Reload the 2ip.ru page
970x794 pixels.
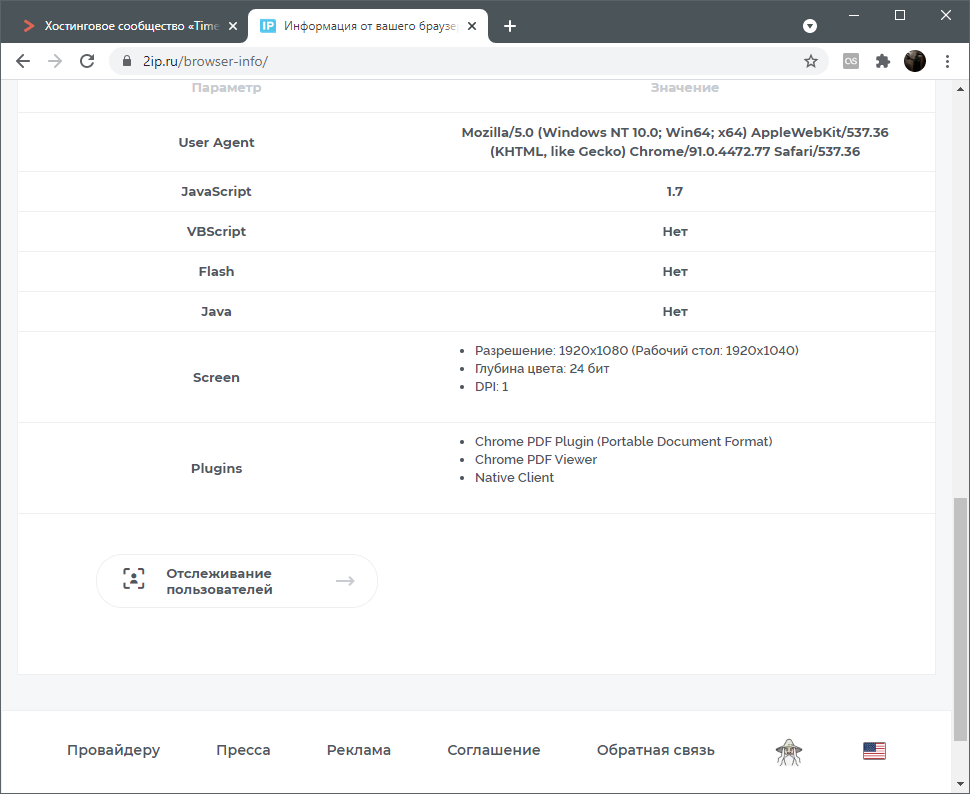click(87, 61)
